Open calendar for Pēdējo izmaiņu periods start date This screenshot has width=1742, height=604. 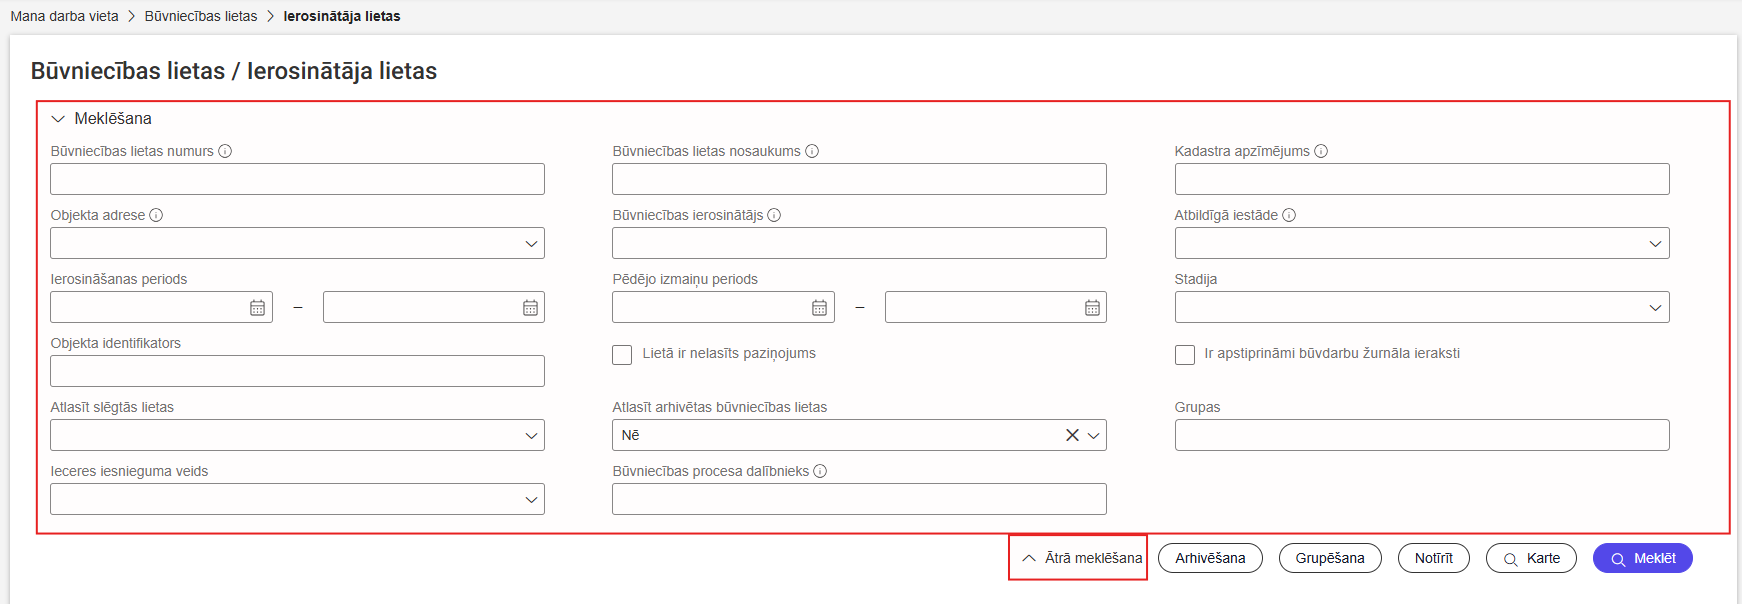point(819,308)
